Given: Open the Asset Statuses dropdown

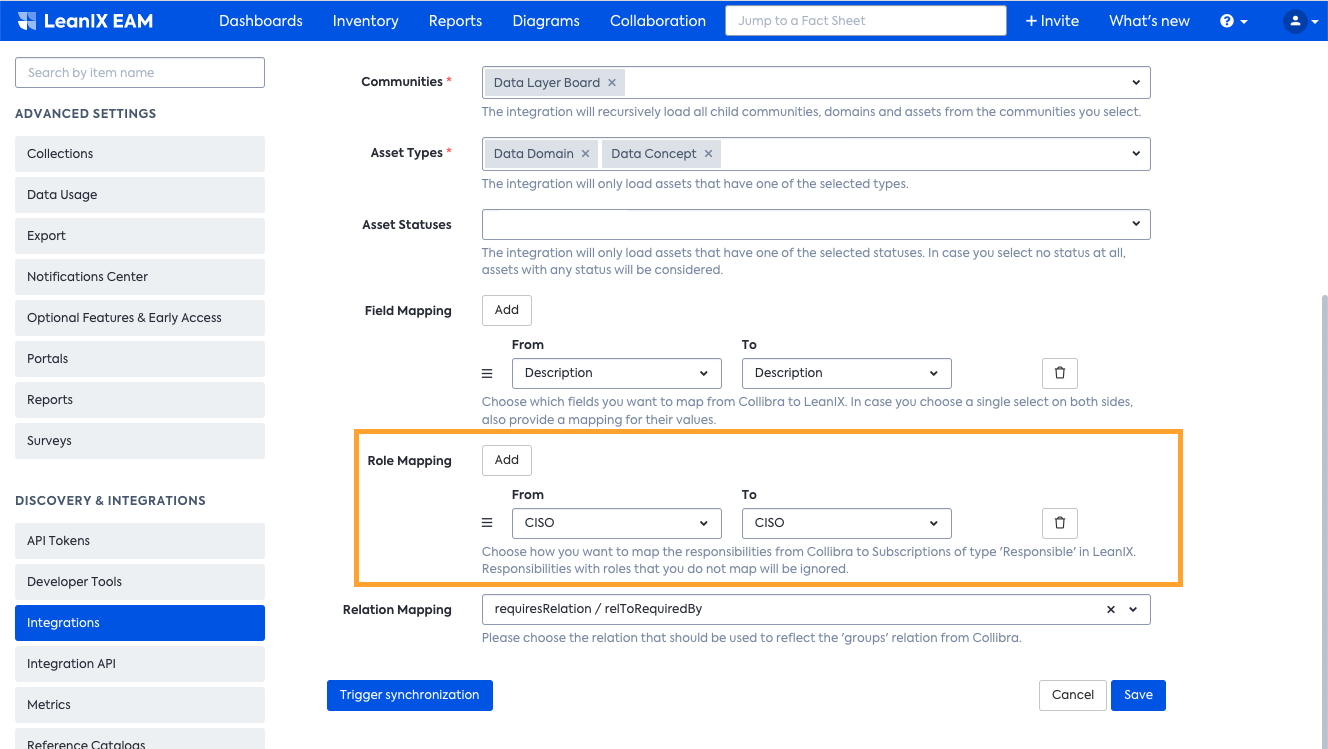Looking at the screenshot, I should (x=816, y=224).
